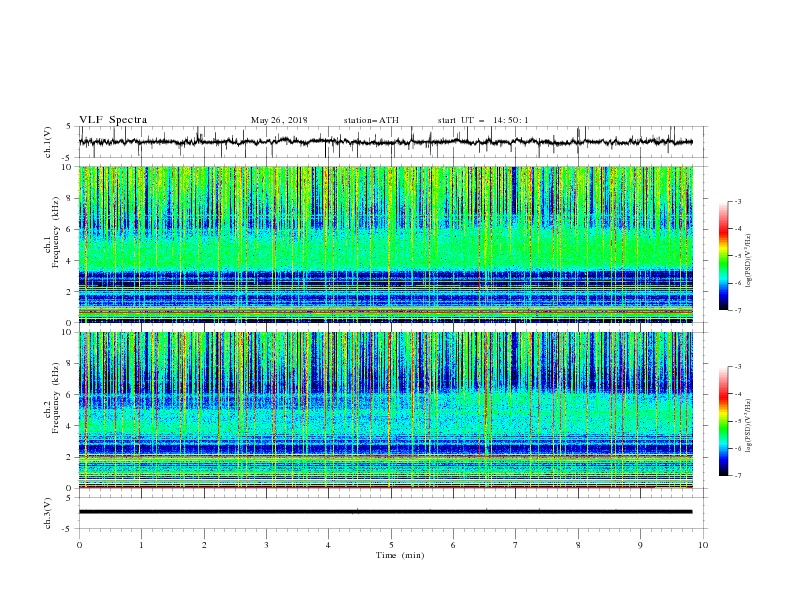The height and width of the screenshot is (612, 792).
Task: Select the ch.1 "Frequency (kHz)" axis label
Action: coord(56,233)
